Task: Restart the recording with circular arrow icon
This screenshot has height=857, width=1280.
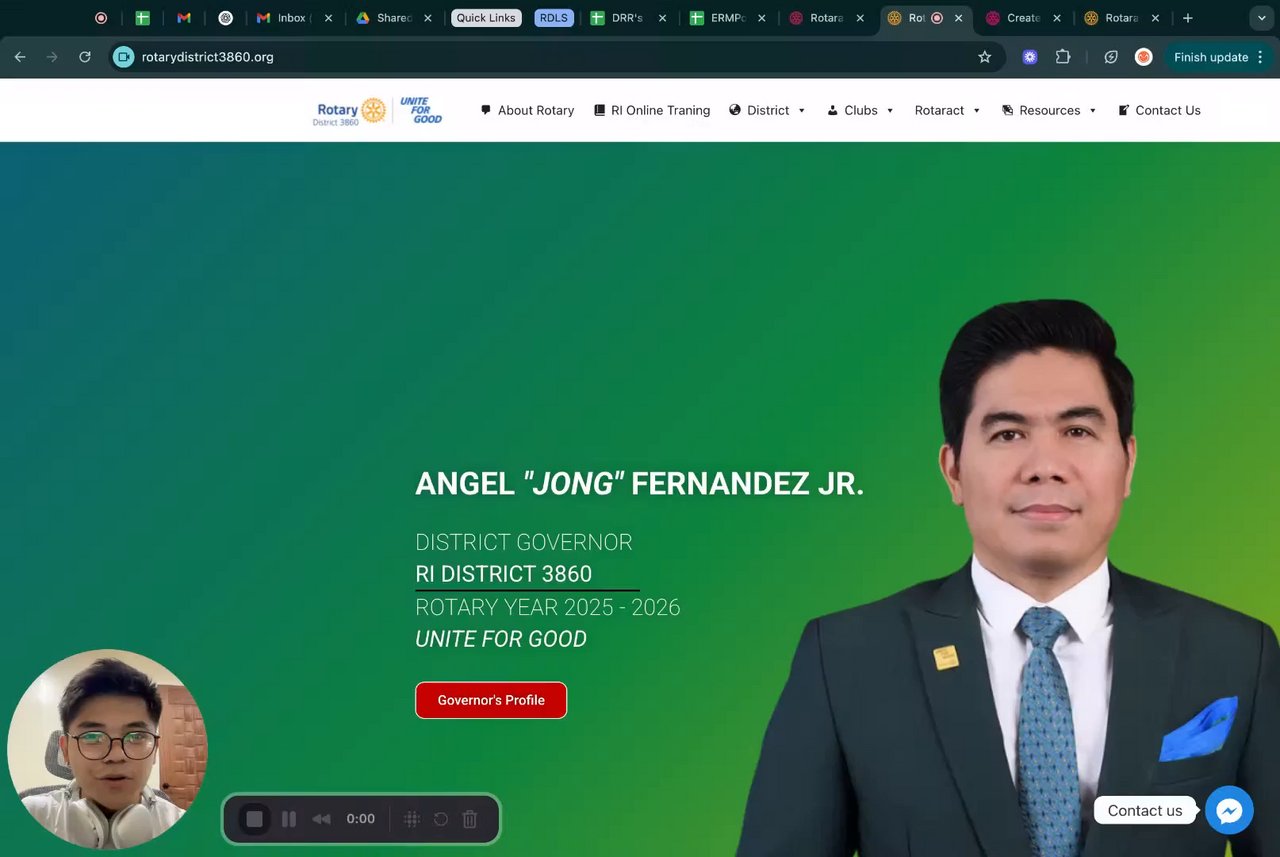Action: [x=441, y=819]
